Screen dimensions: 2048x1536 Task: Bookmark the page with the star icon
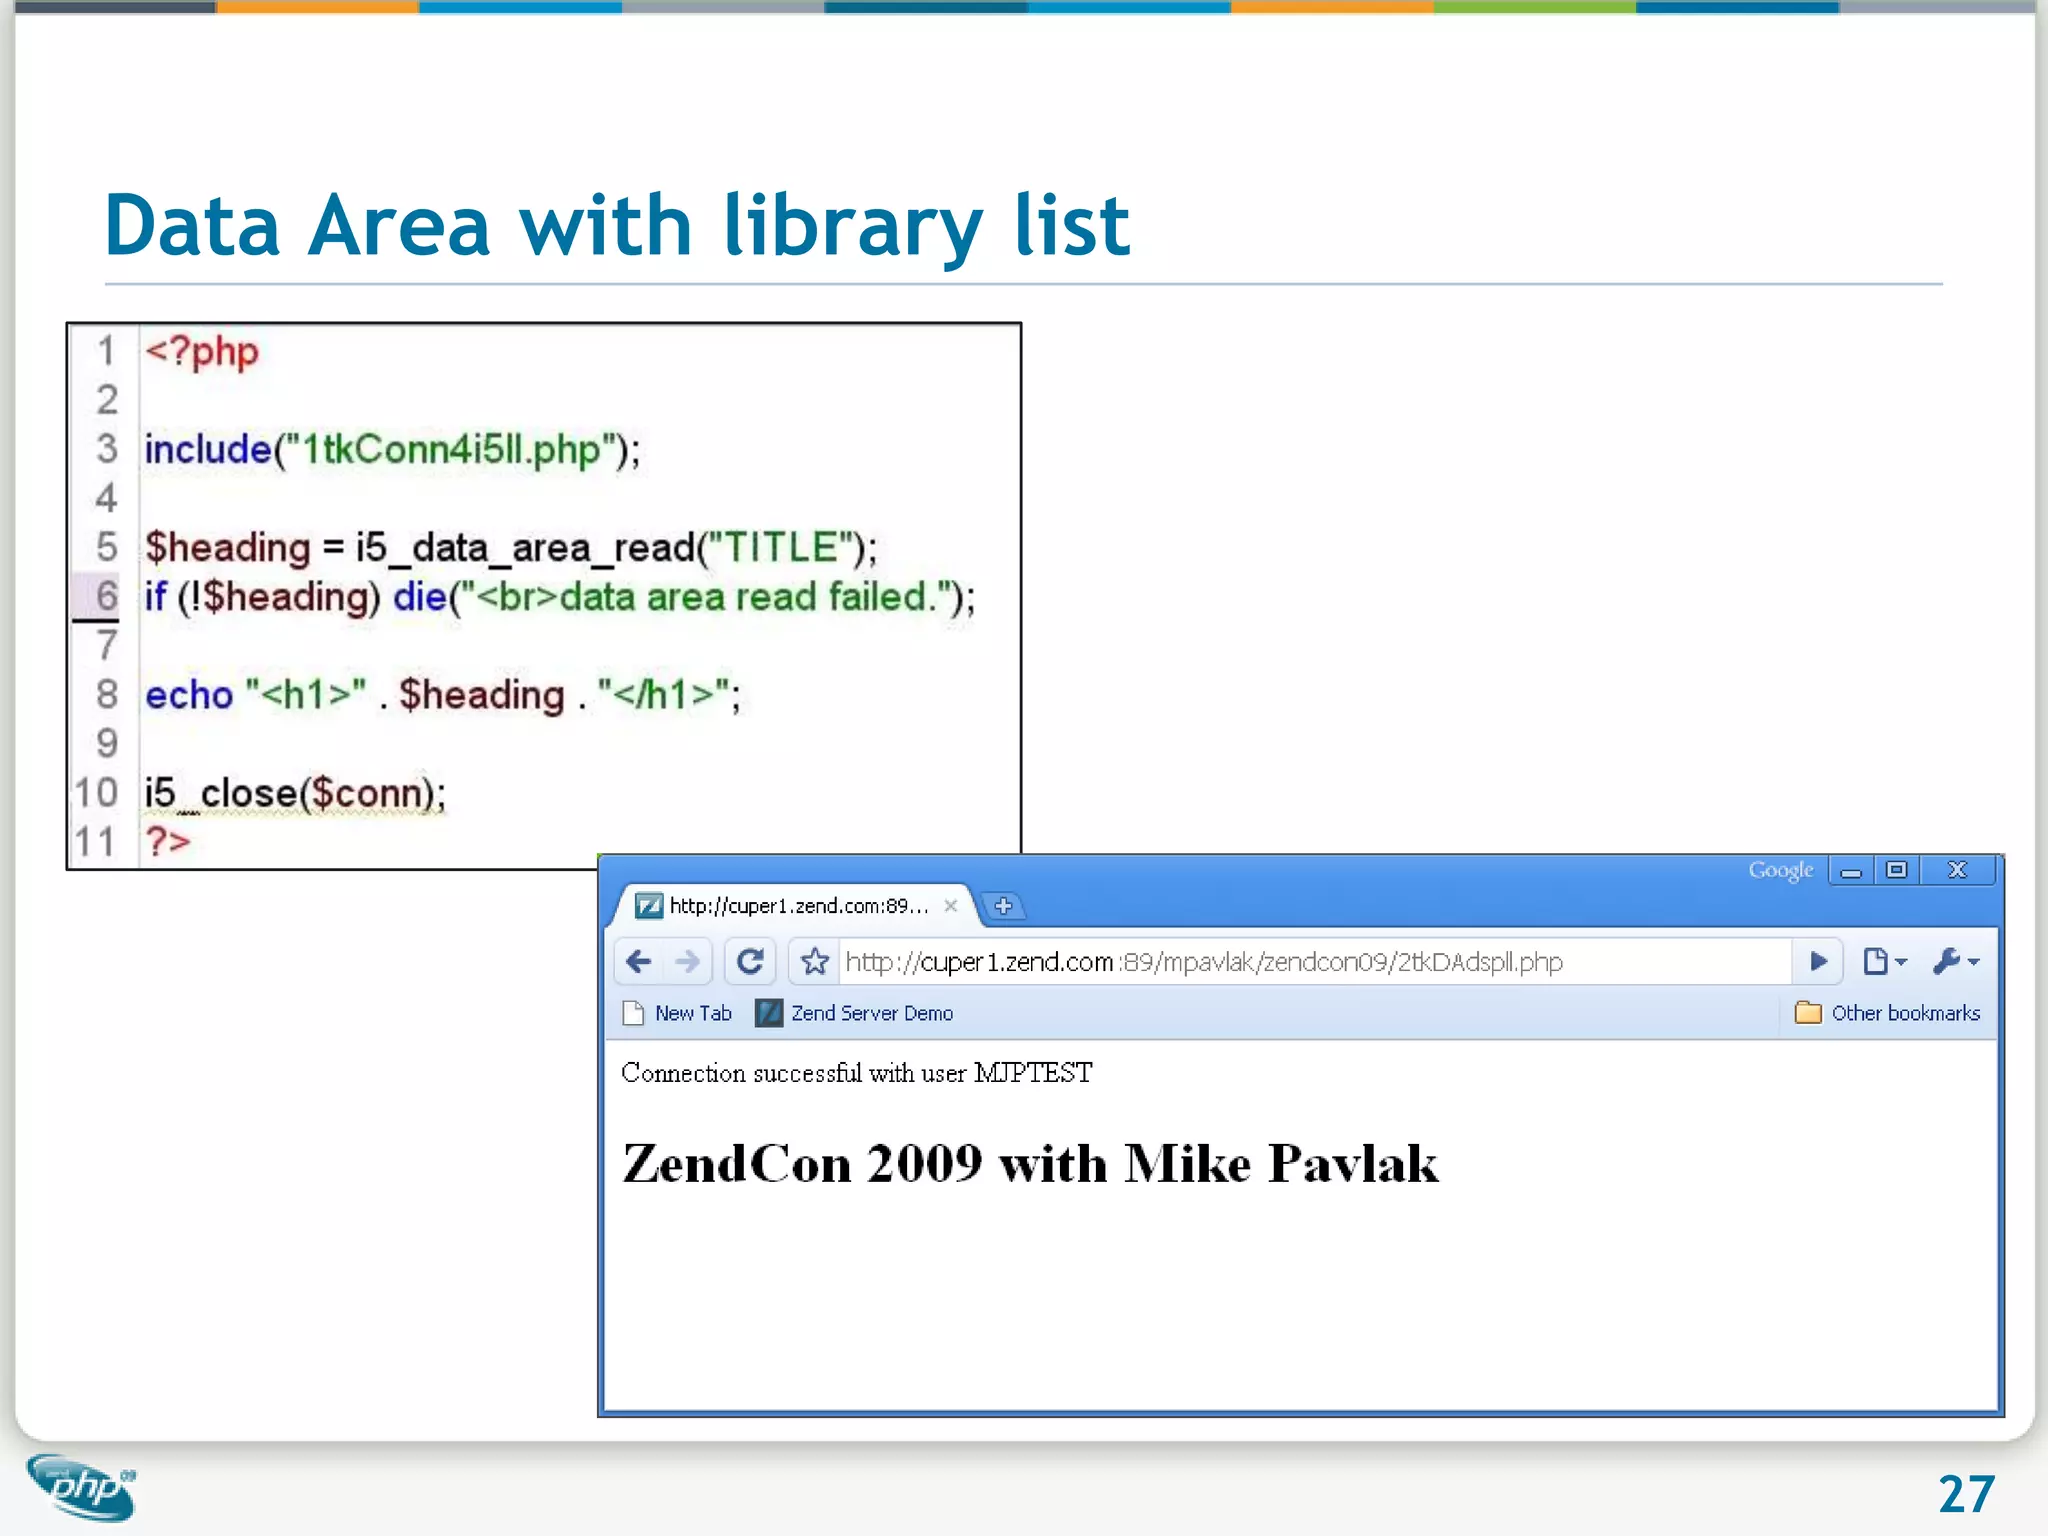[x=815, y=961]
